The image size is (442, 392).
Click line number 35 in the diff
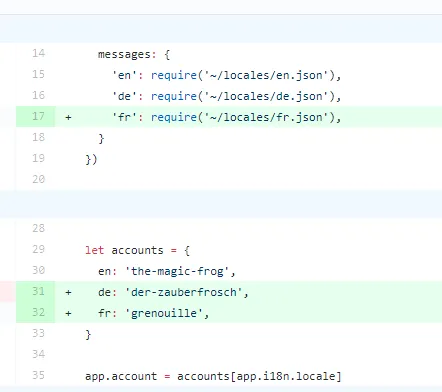pos(38,375)
